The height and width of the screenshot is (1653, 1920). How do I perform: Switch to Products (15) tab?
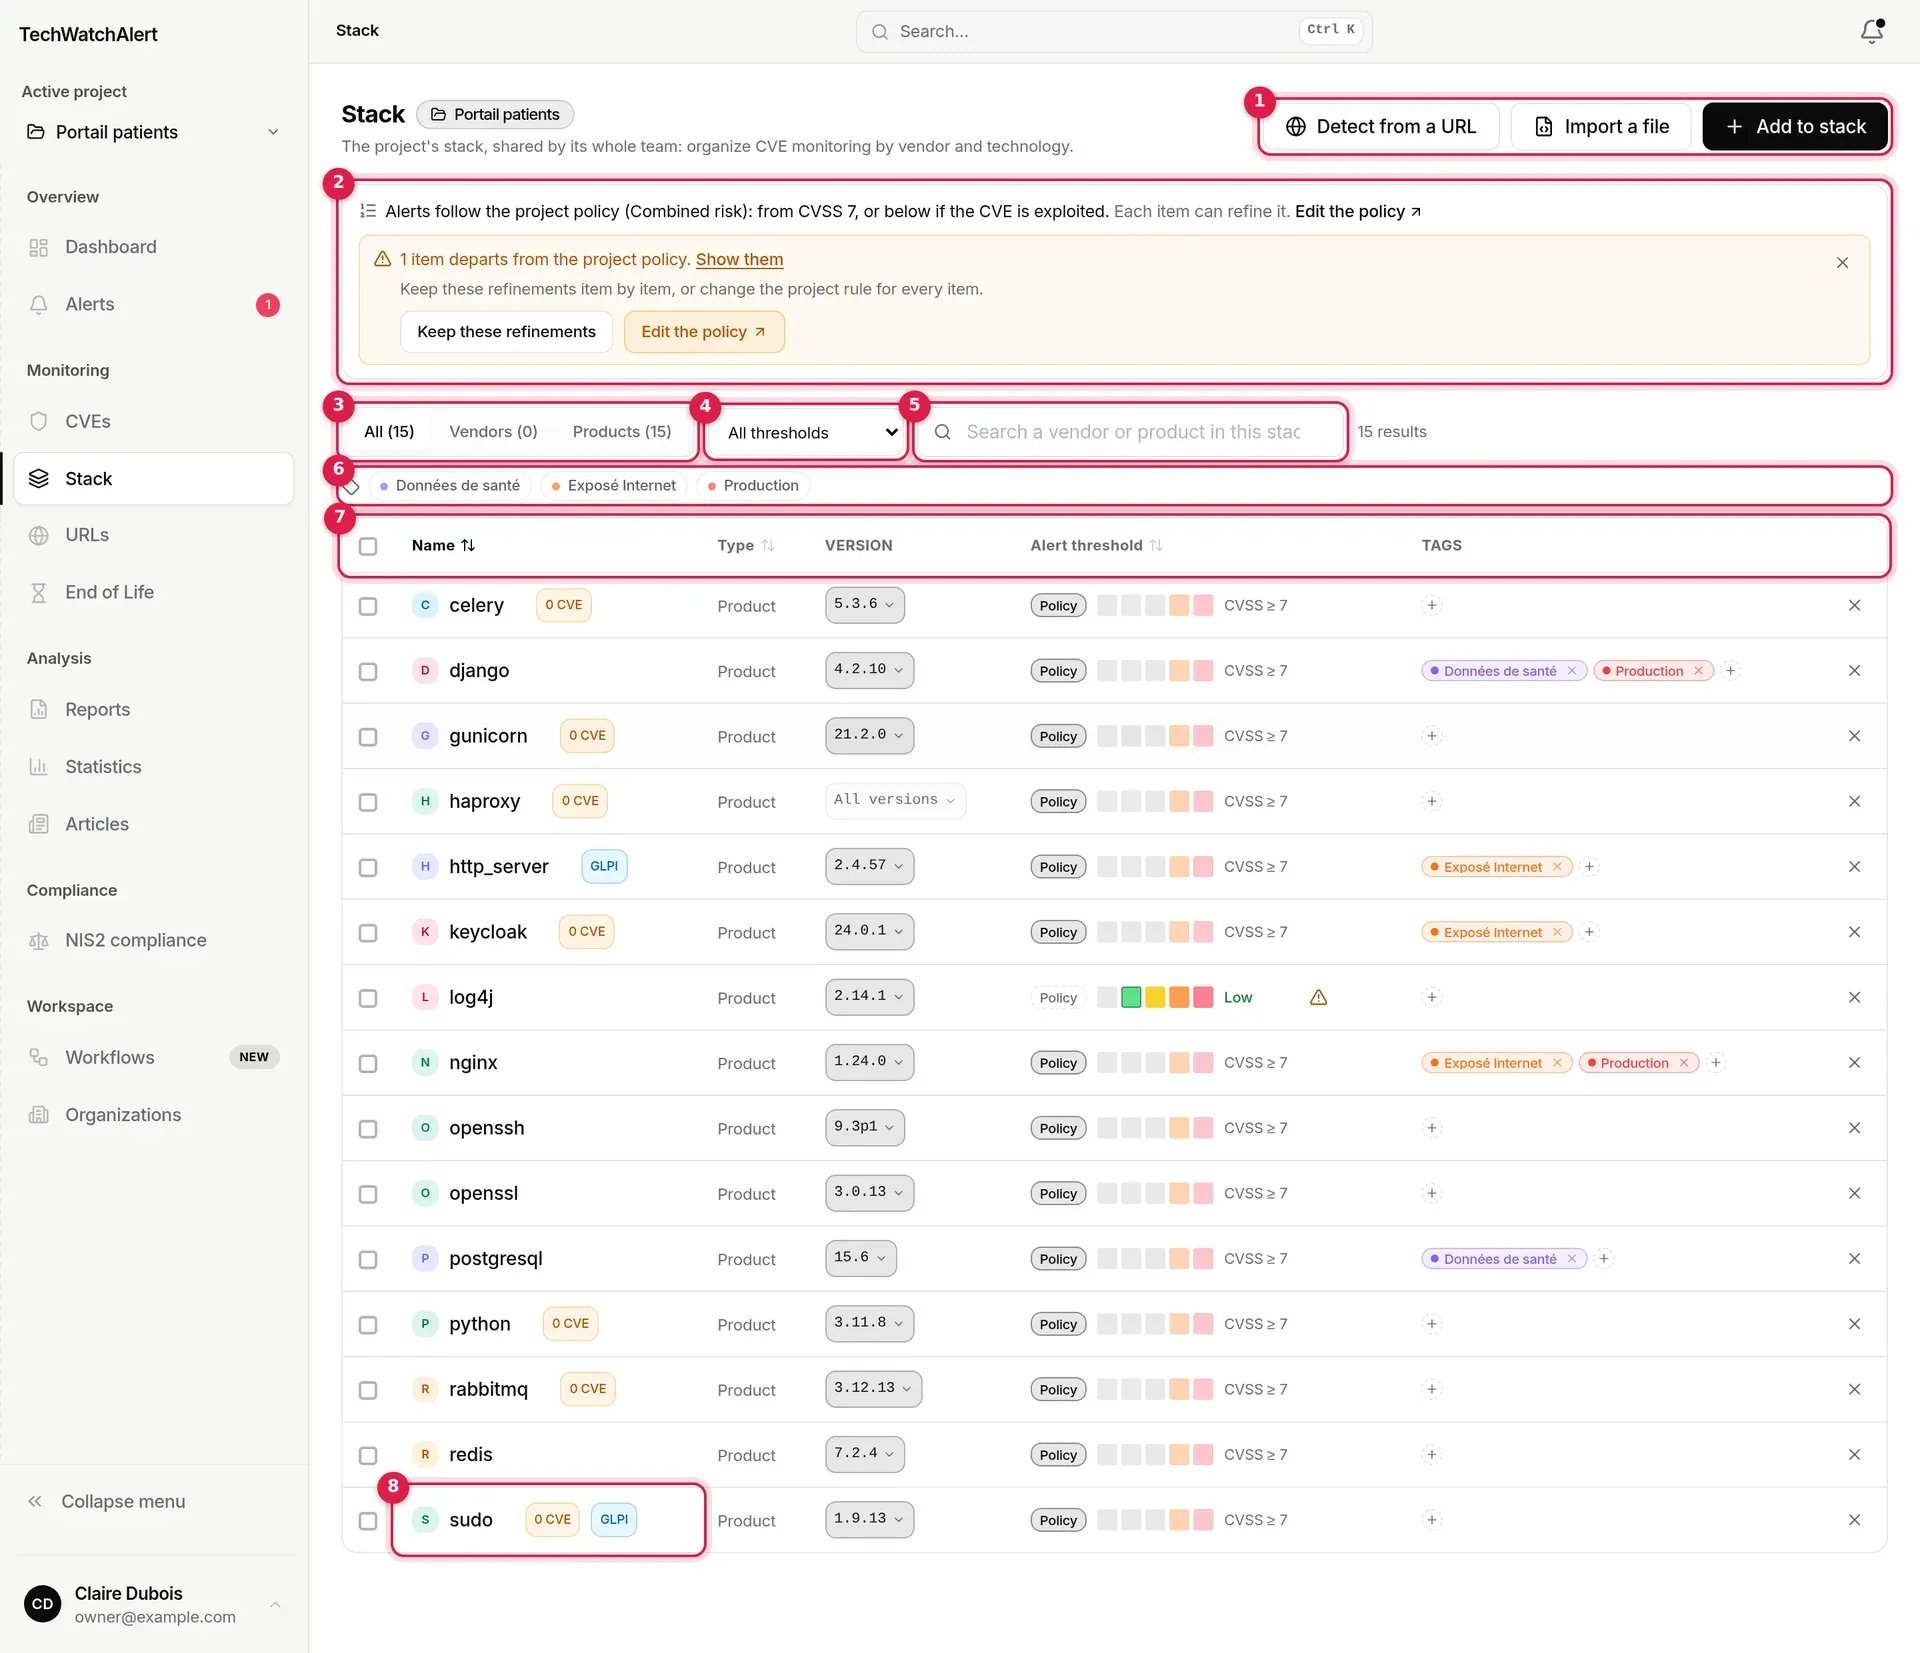point(622,432)
